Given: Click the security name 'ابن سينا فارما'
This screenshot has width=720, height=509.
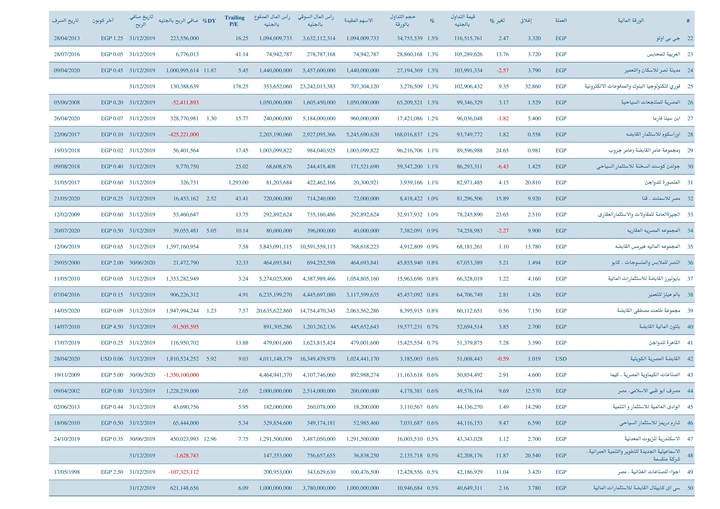Looking at the screenshot, I should click(x=666, y=119).
